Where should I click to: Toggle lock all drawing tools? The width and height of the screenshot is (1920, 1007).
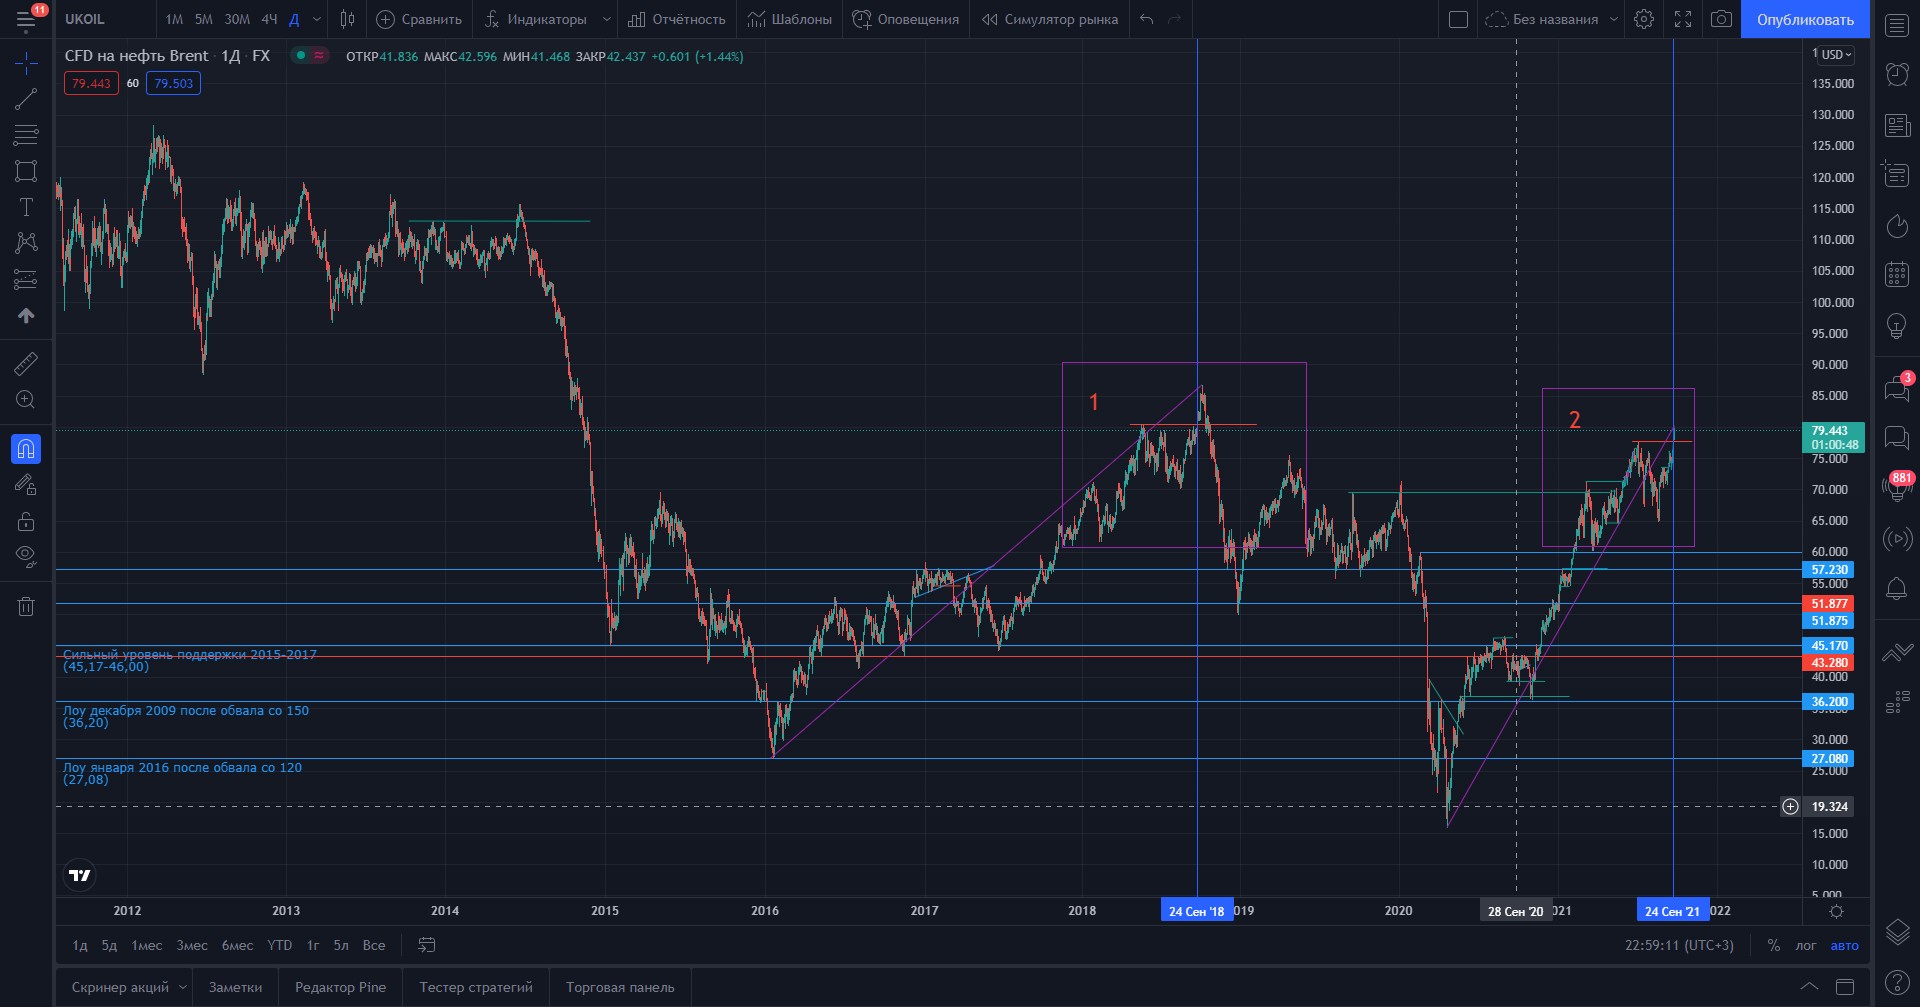pos(26,521)
